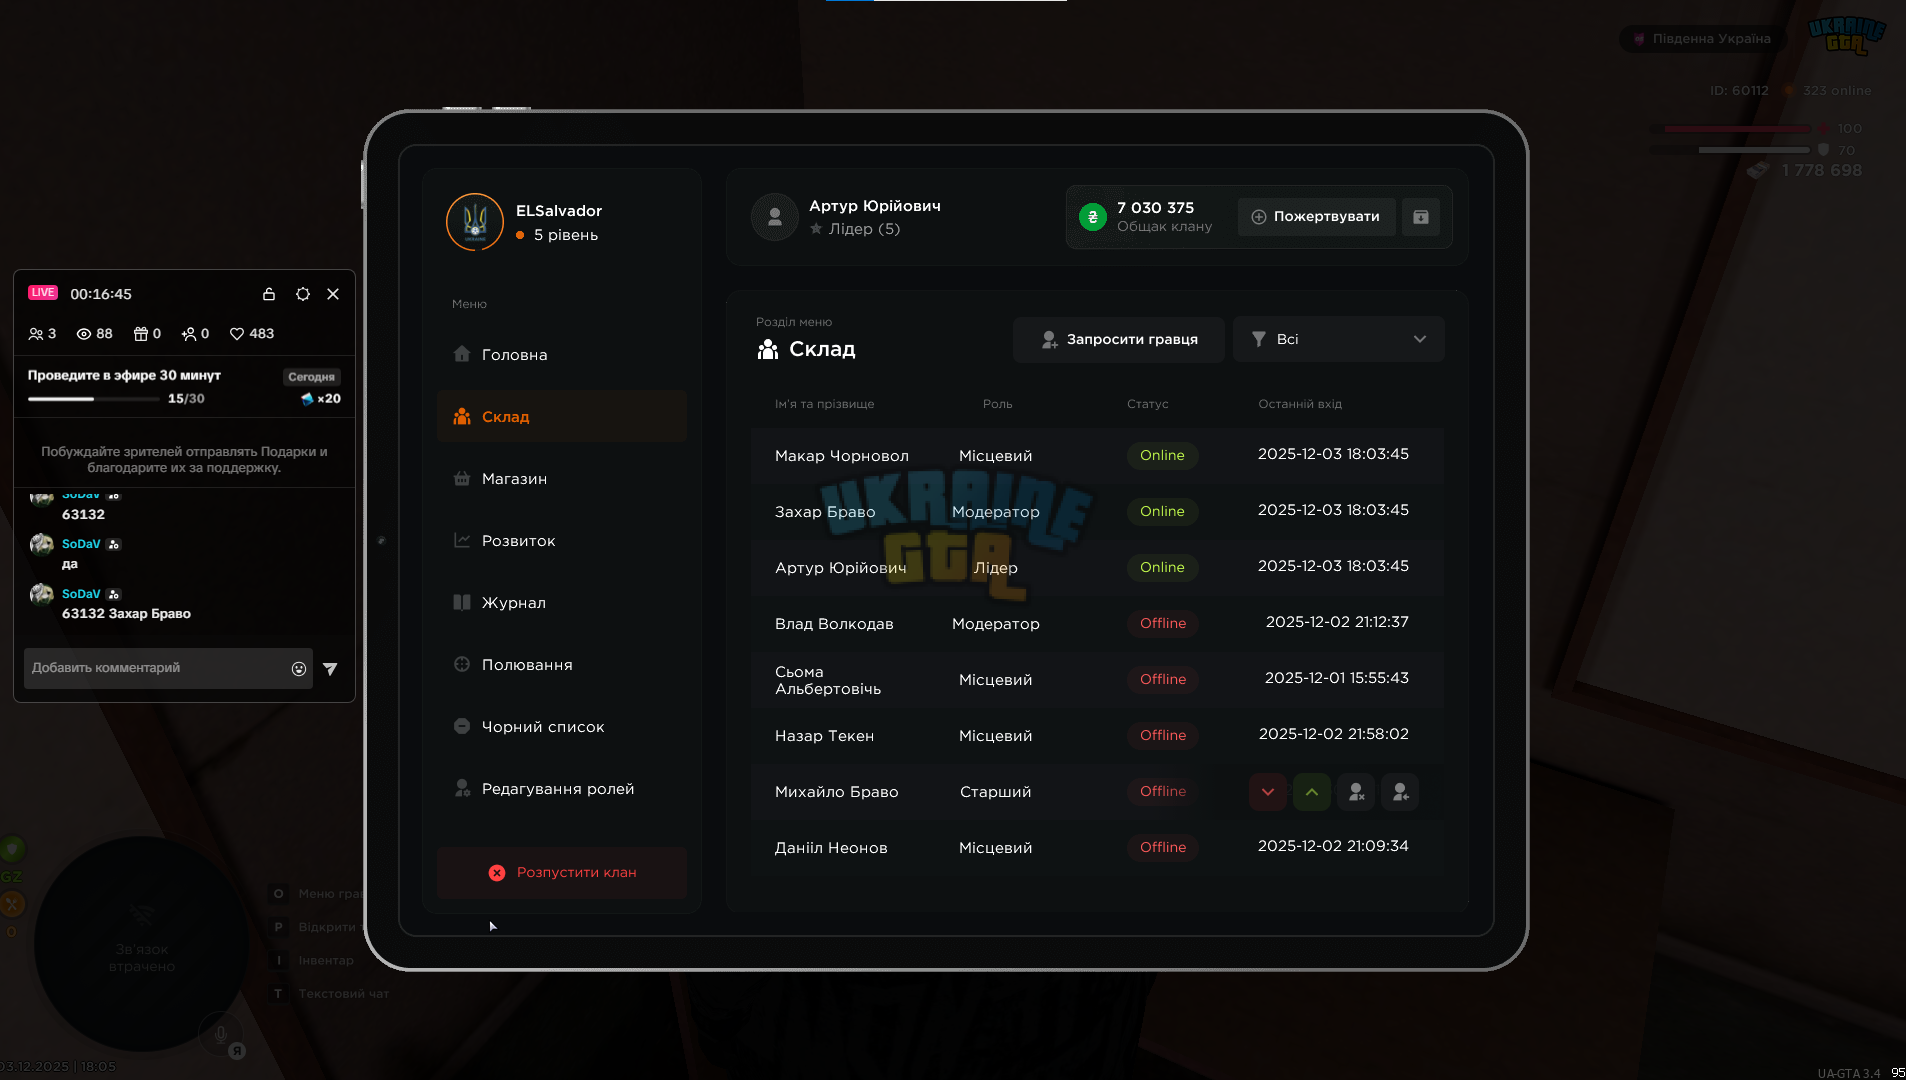Click the Останній вхід column header

tap(1300, 404)
